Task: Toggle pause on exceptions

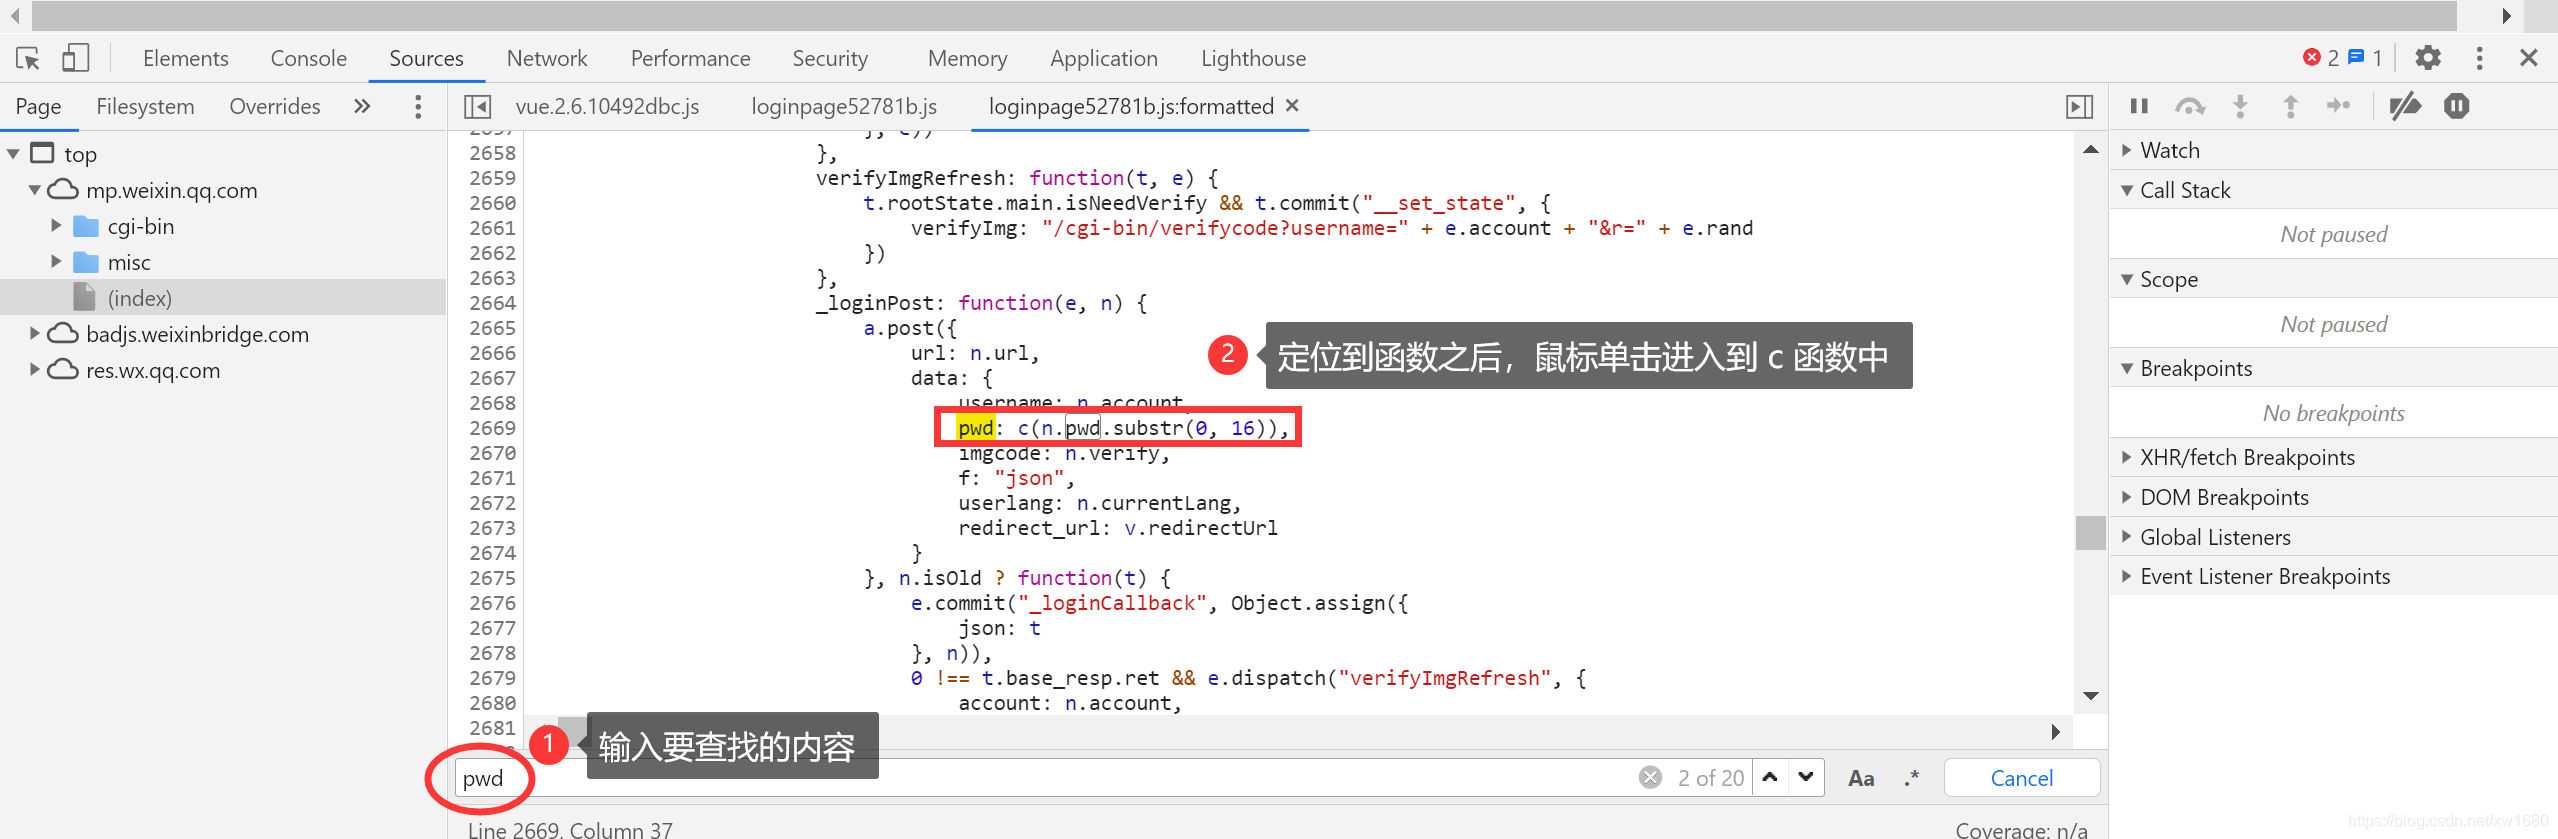Action: point(2457,106)
